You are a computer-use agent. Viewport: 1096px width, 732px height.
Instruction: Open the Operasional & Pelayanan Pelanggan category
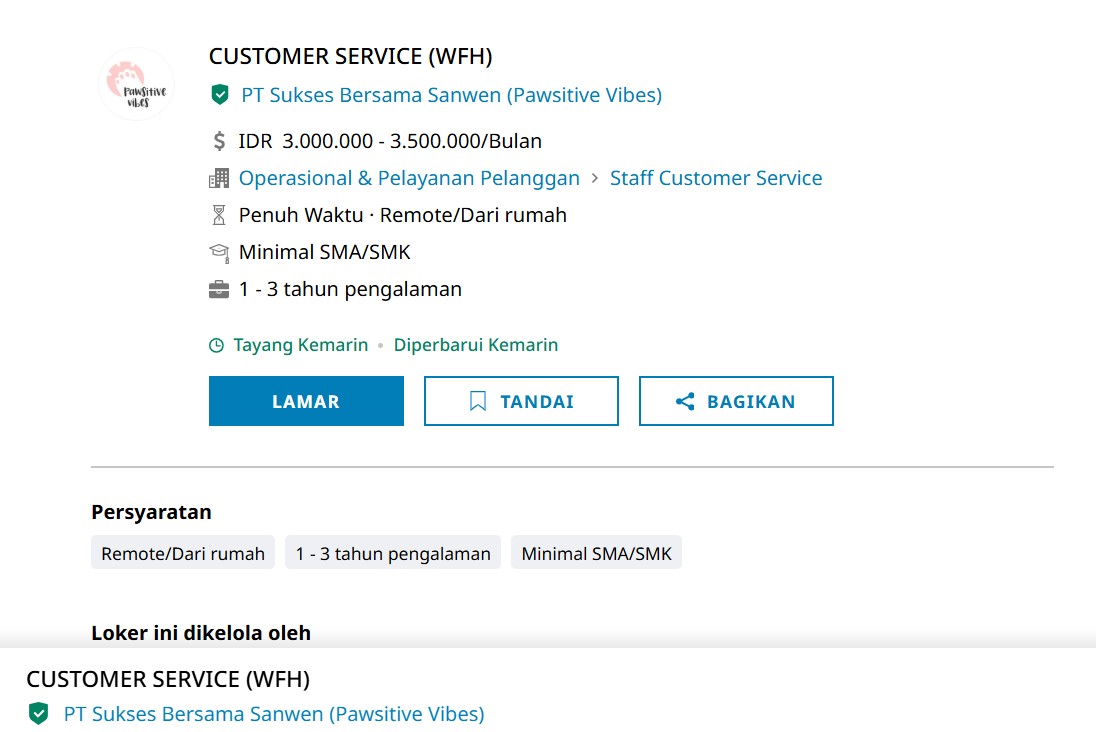[410, 178]
